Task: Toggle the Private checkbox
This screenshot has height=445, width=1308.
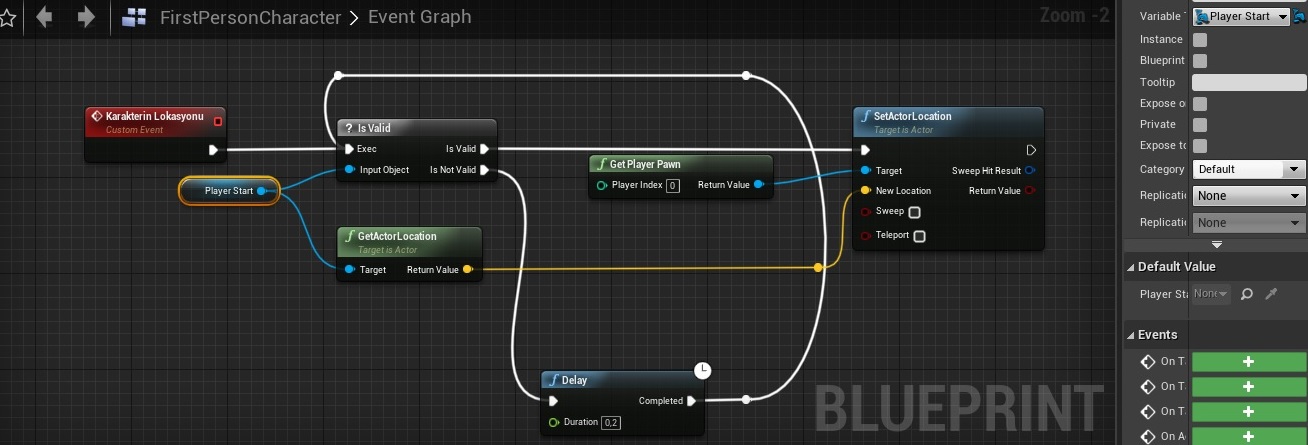Action: point(1200,125)
